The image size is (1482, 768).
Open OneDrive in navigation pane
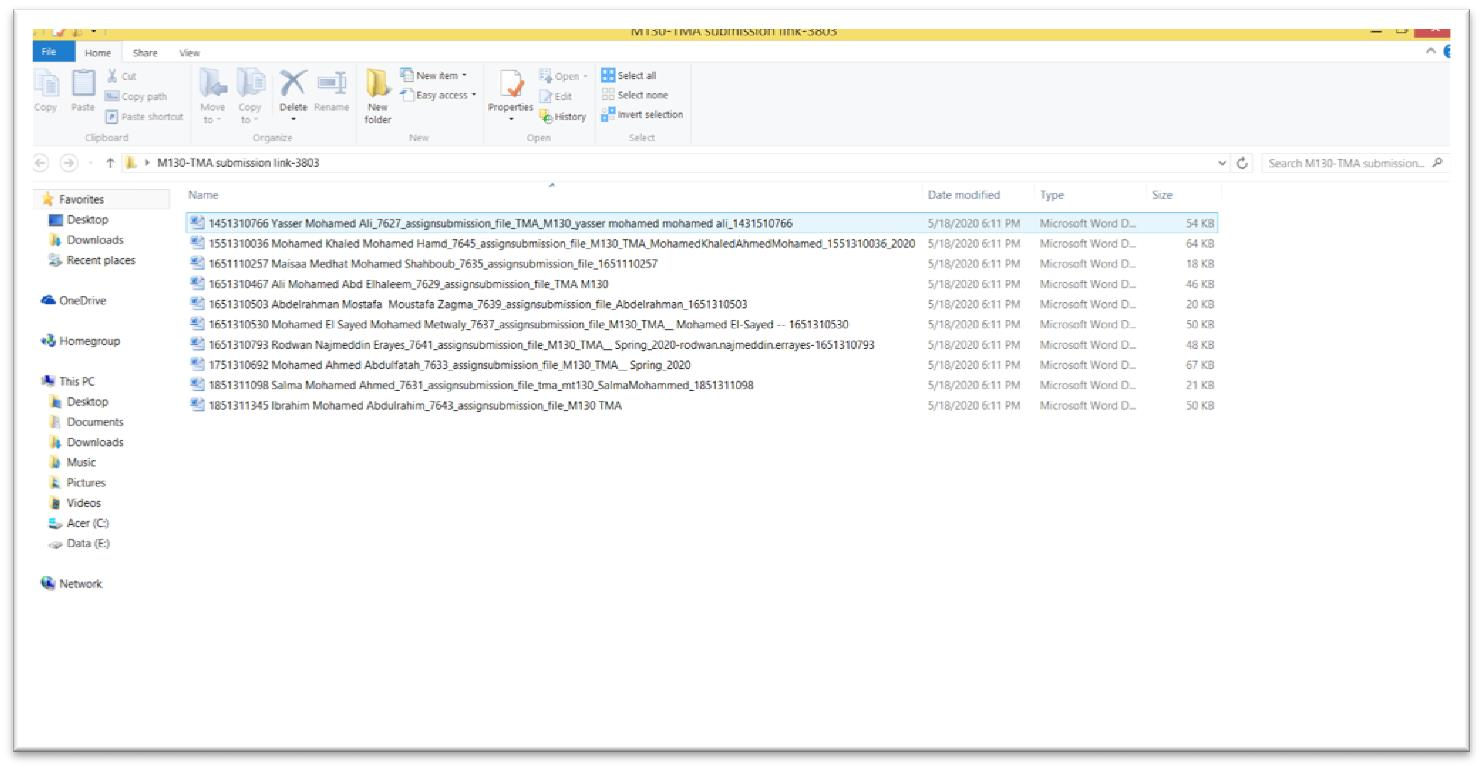(73, 301)
